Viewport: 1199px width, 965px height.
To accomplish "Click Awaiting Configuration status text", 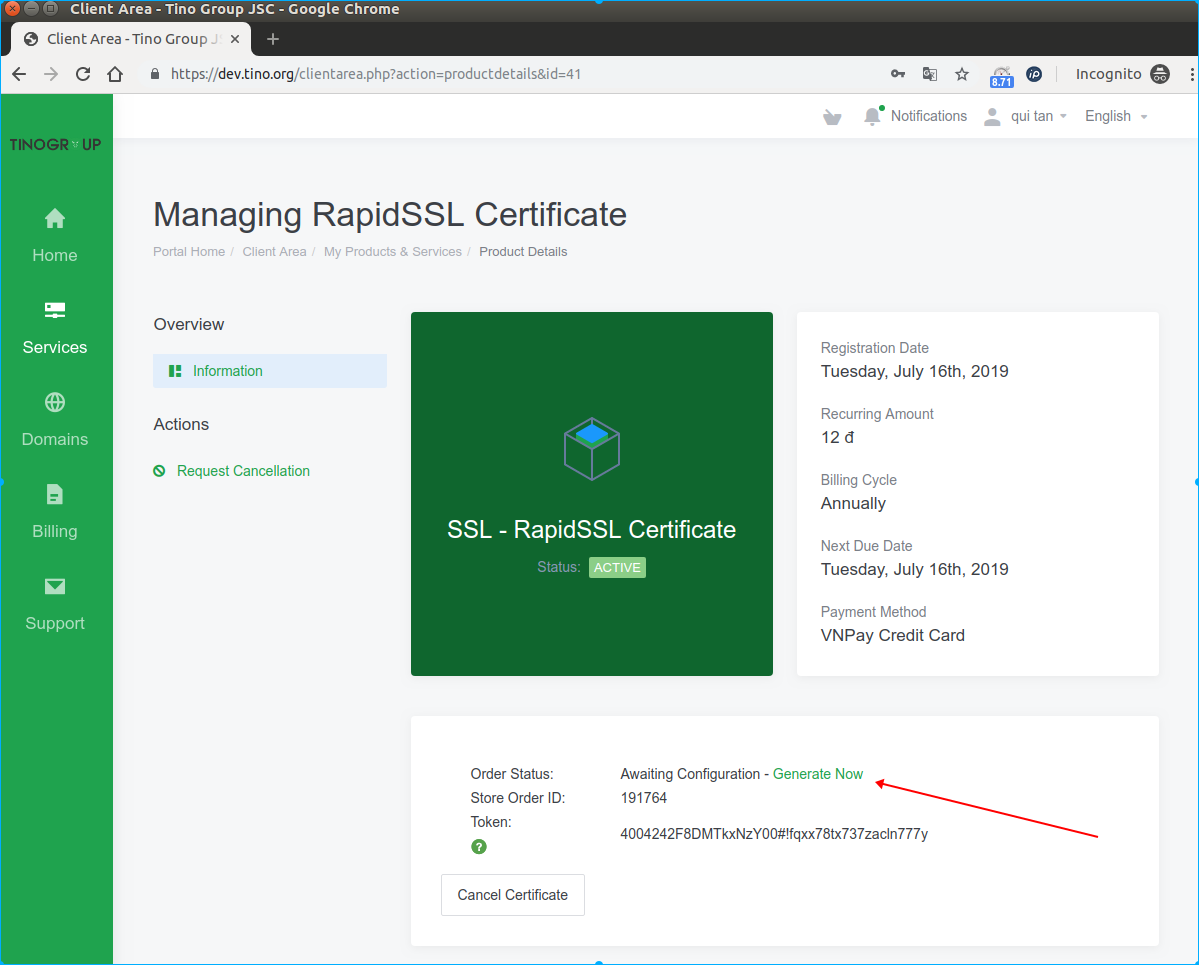I will [690, 774].
